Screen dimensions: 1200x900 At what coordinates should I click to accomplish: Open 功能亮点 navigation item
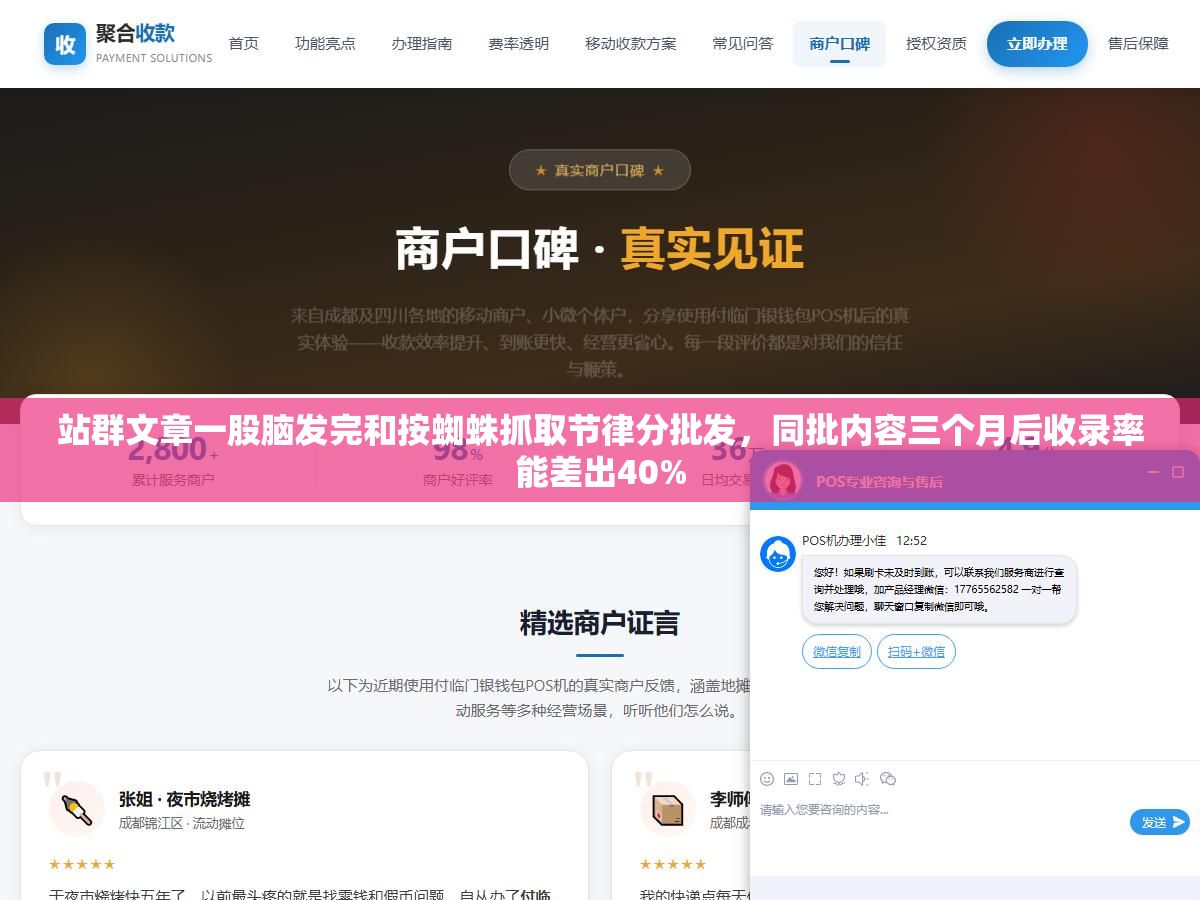click(x=325, y=44)
